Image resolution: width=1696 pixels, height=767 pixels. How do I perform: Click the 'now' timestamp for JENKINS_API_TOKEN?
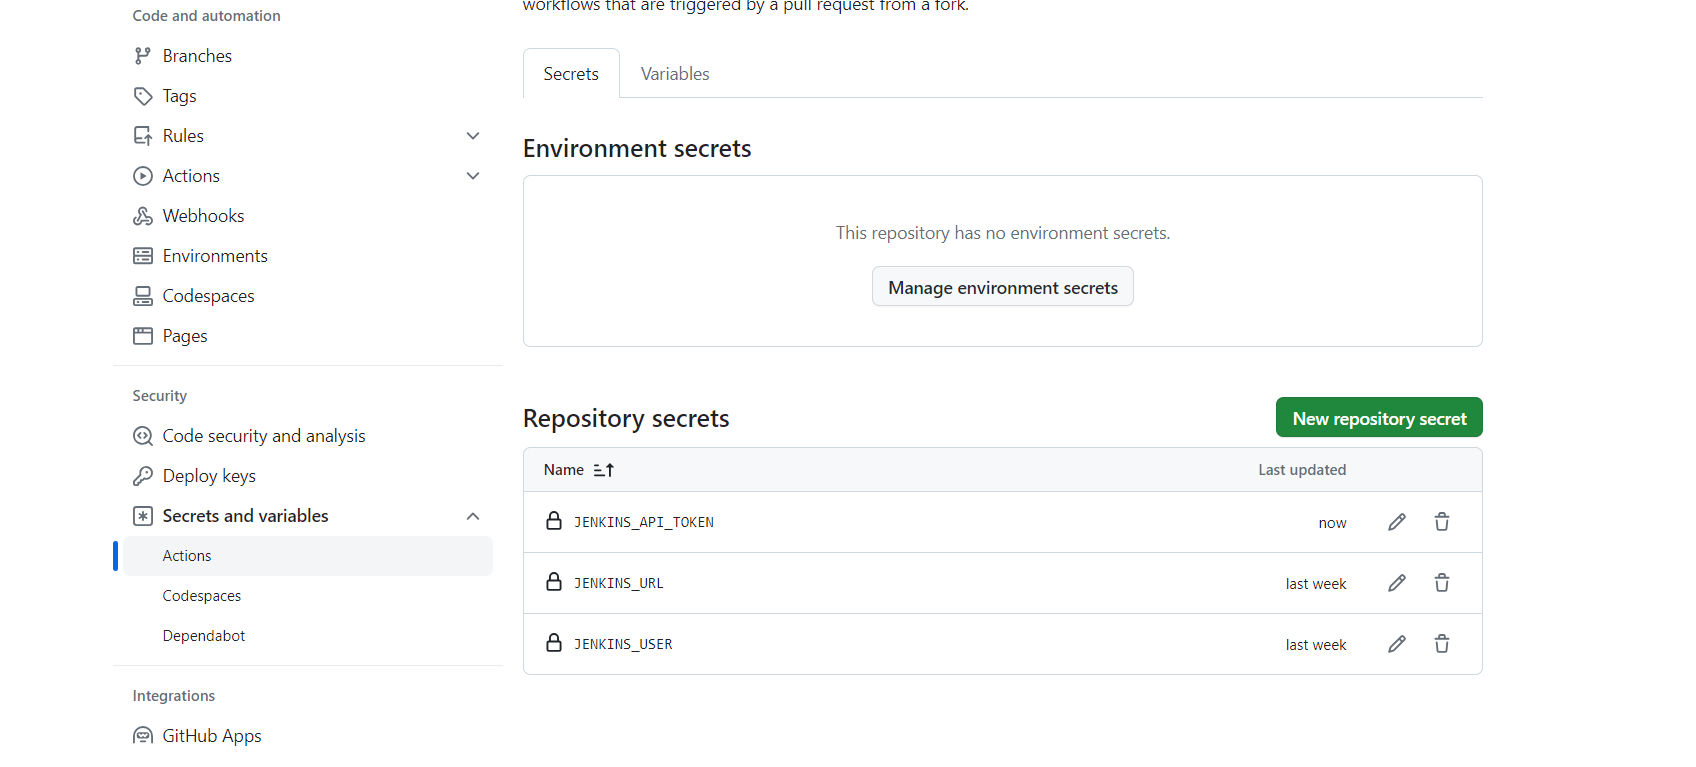pyautogui.click(x=1332, y=523)
